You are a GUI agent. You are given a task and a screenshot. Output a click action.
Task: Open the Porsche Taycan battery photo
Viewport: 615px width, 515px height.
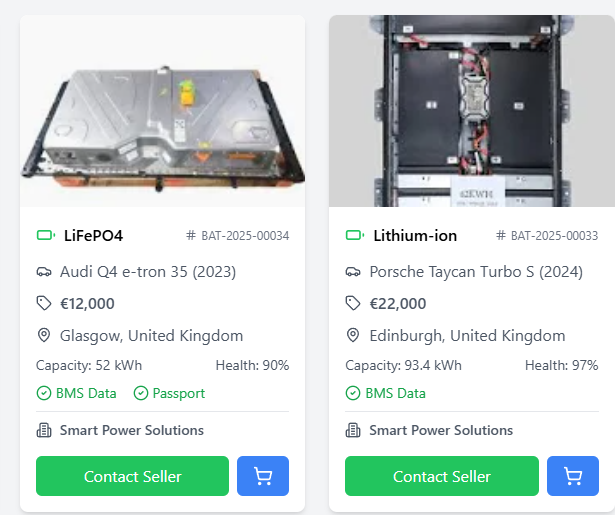[x=471, y=111]
